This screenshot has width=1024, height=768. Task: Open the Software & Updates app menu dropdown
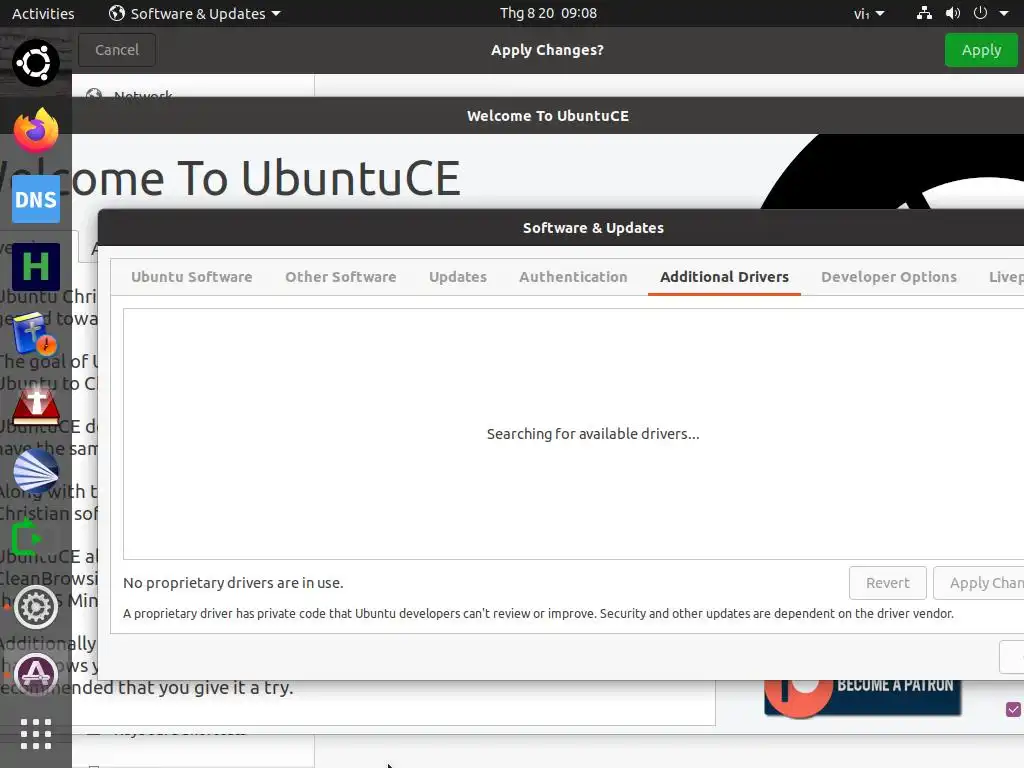pyautogui.click(x=195, y=13)
